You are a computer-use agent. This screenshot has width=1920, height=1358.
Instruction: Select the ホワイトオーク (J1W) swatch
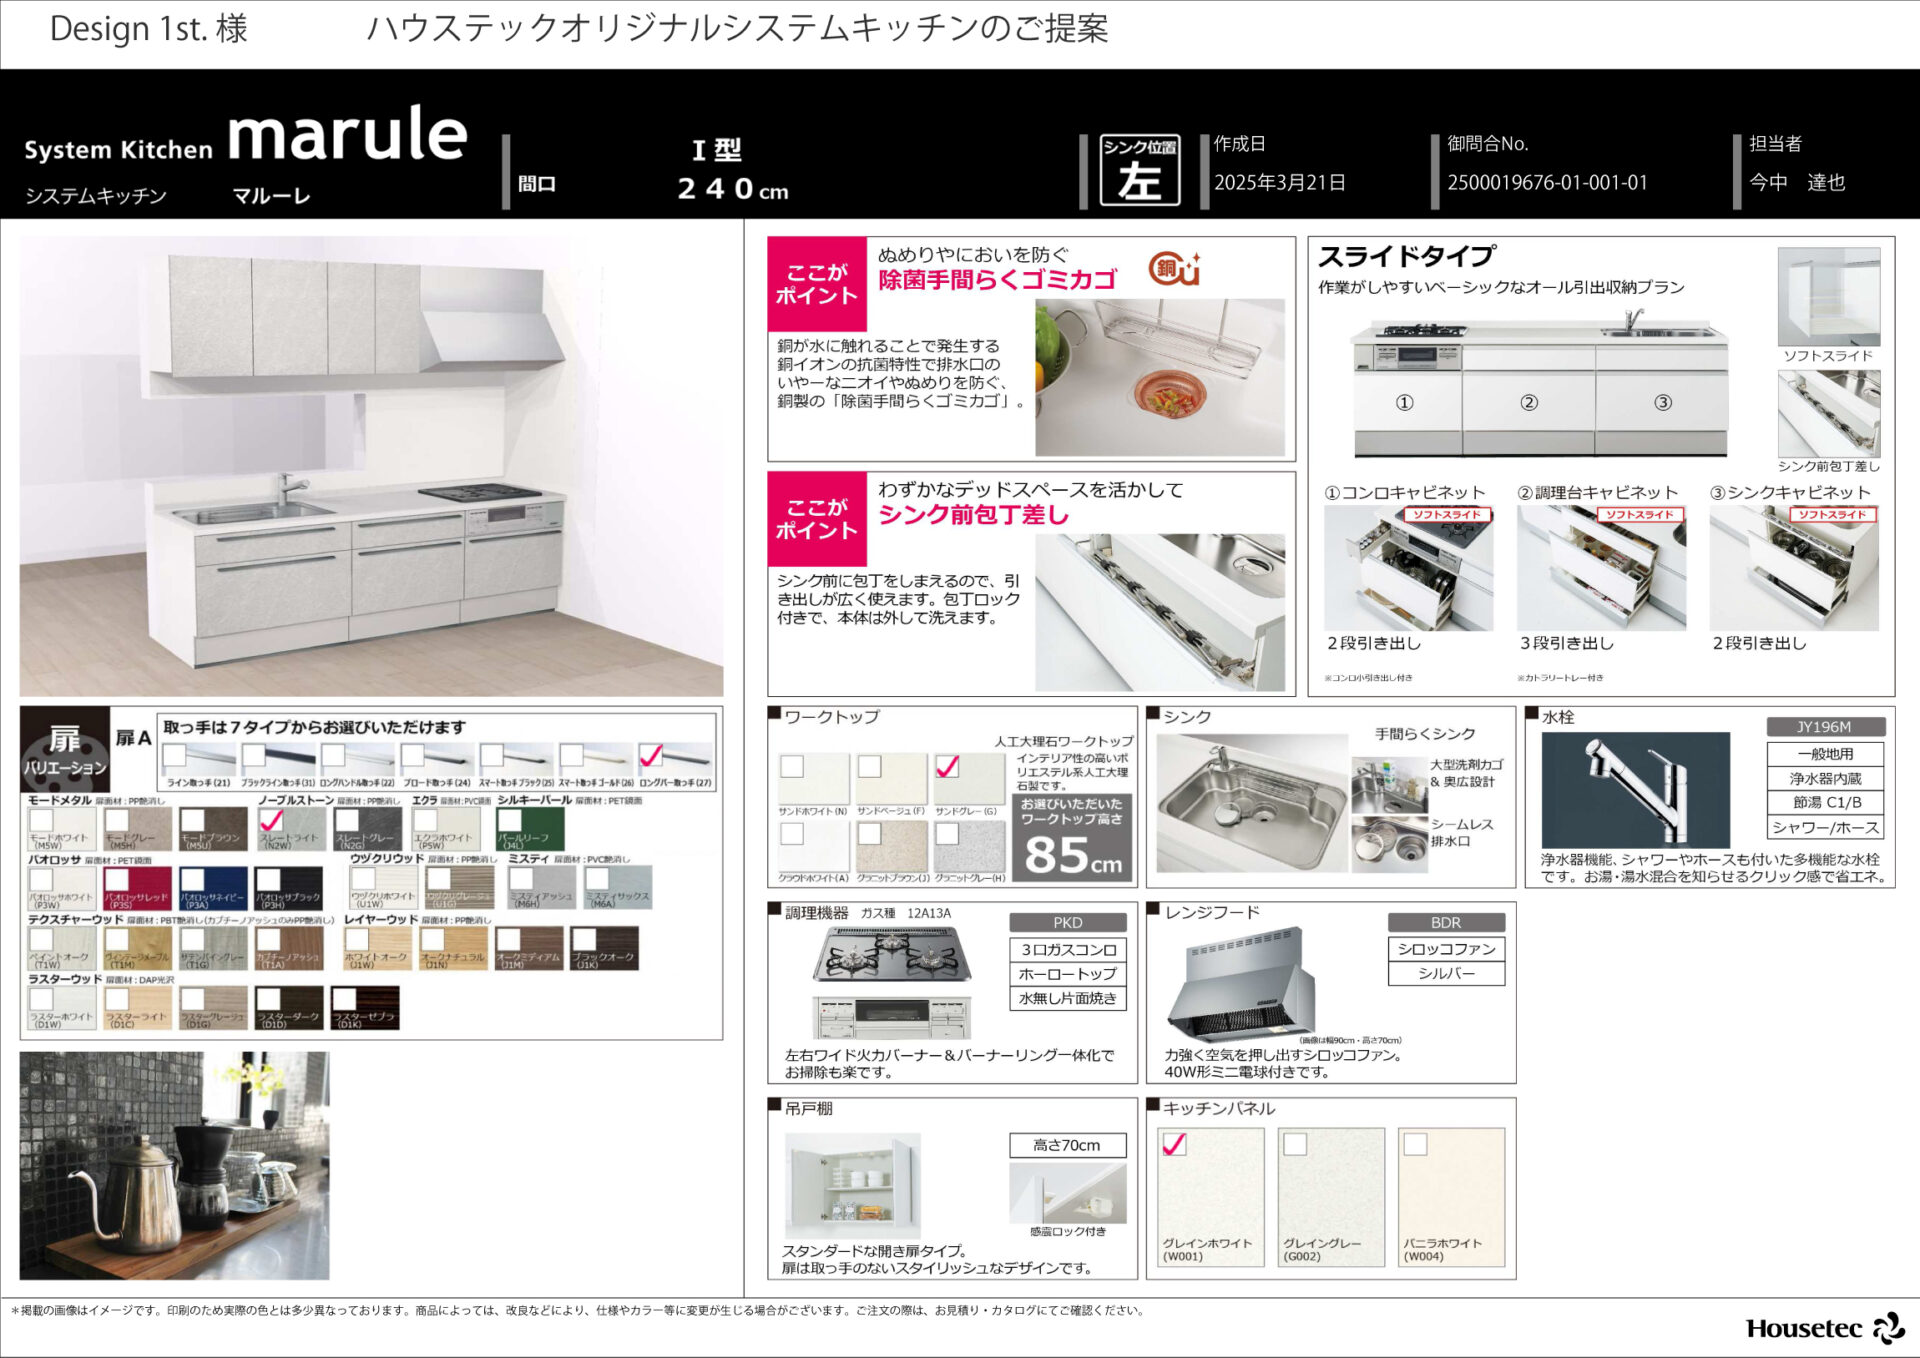click(376, 948)
